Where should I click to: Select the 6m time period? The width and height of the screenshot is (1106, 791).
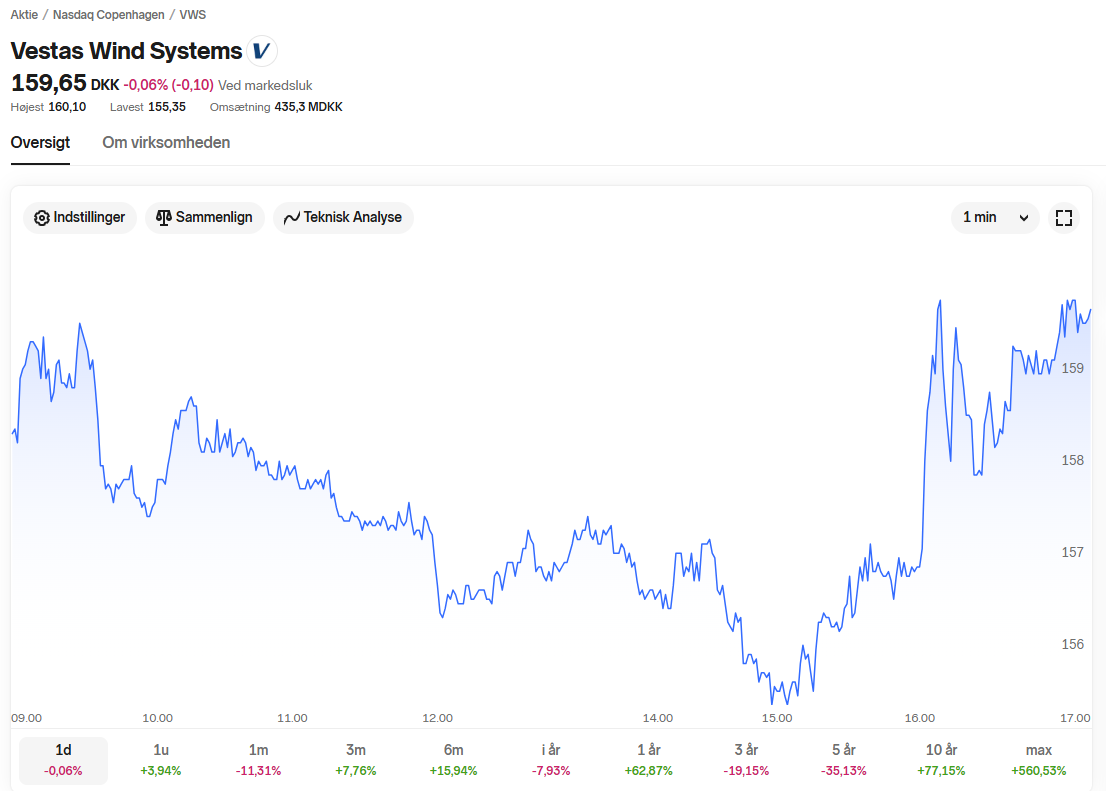[454, 760]
